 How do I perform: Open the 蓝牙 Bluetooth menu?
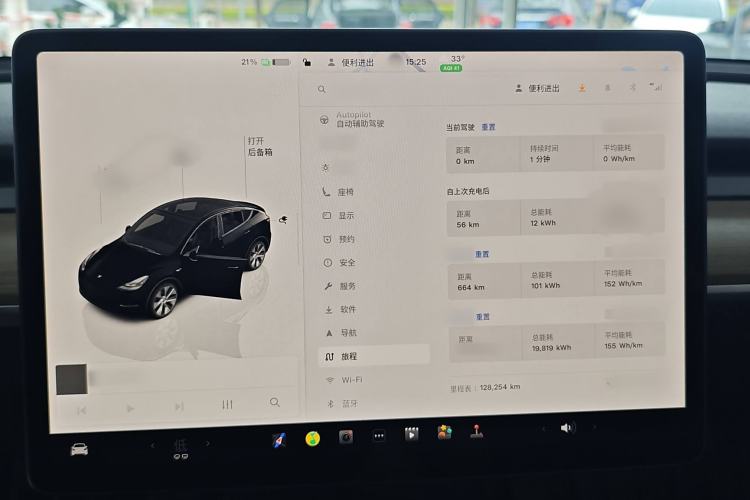tap(343, 404)
